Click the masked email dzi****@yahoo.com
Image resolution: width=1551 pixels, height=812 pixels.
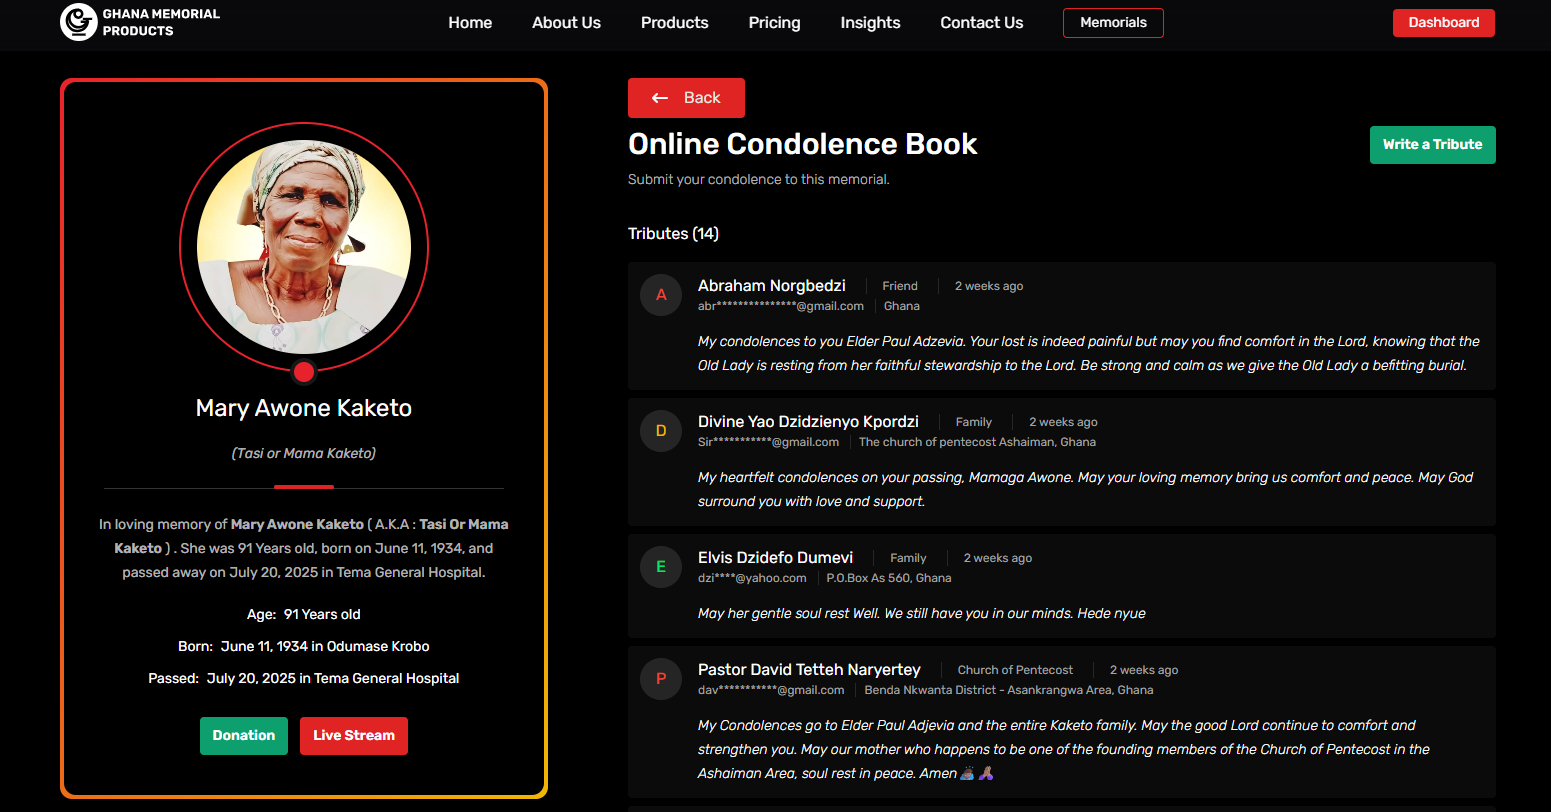[752, 578]
